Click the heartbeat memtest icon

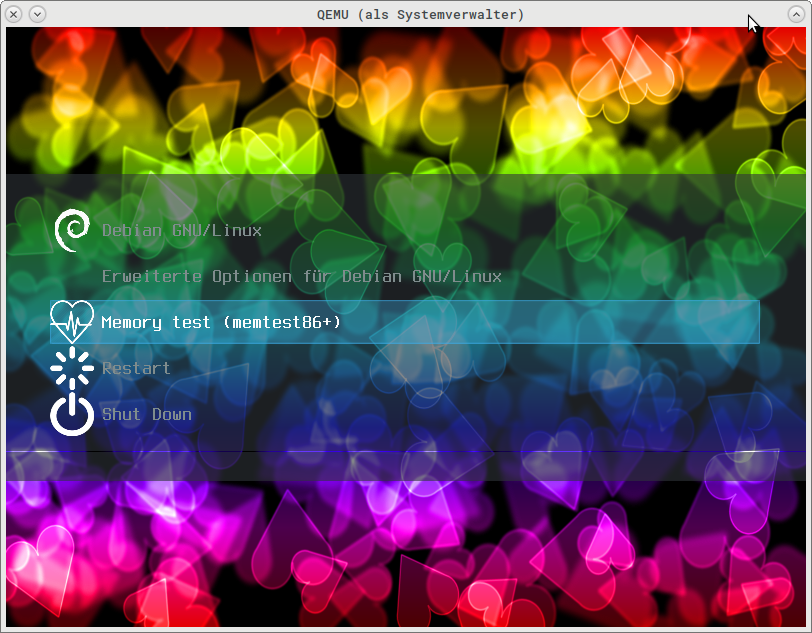(x=72, y=322)
